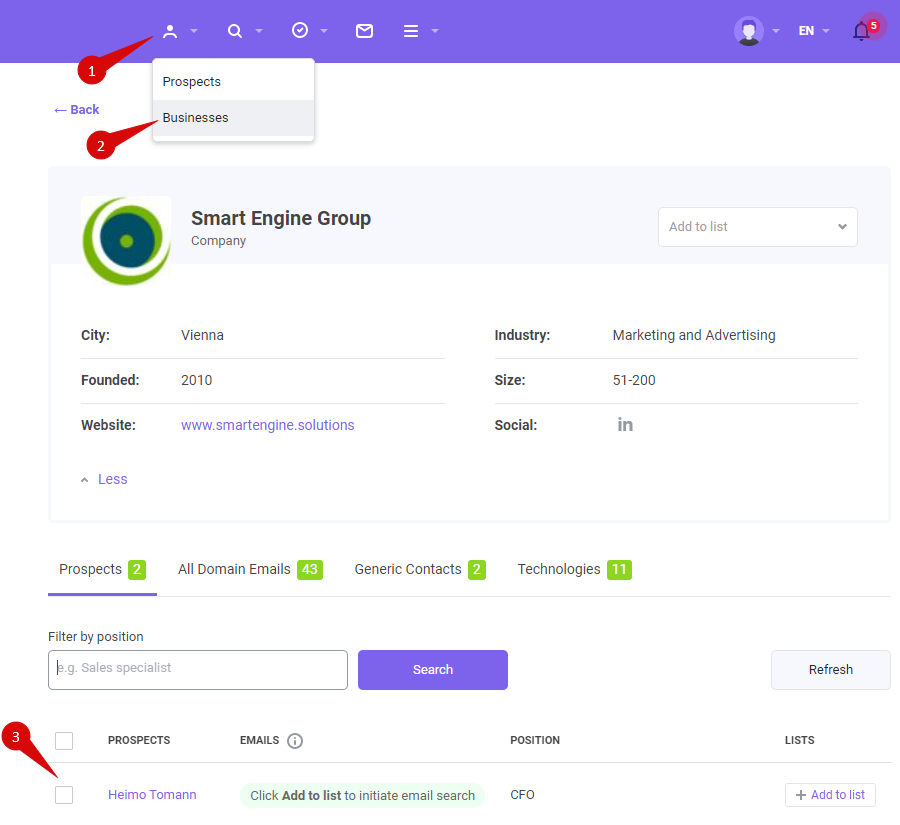900x825 pixels.
Task: Click the LinkedIn social icon
Action: tap(625, 425)
